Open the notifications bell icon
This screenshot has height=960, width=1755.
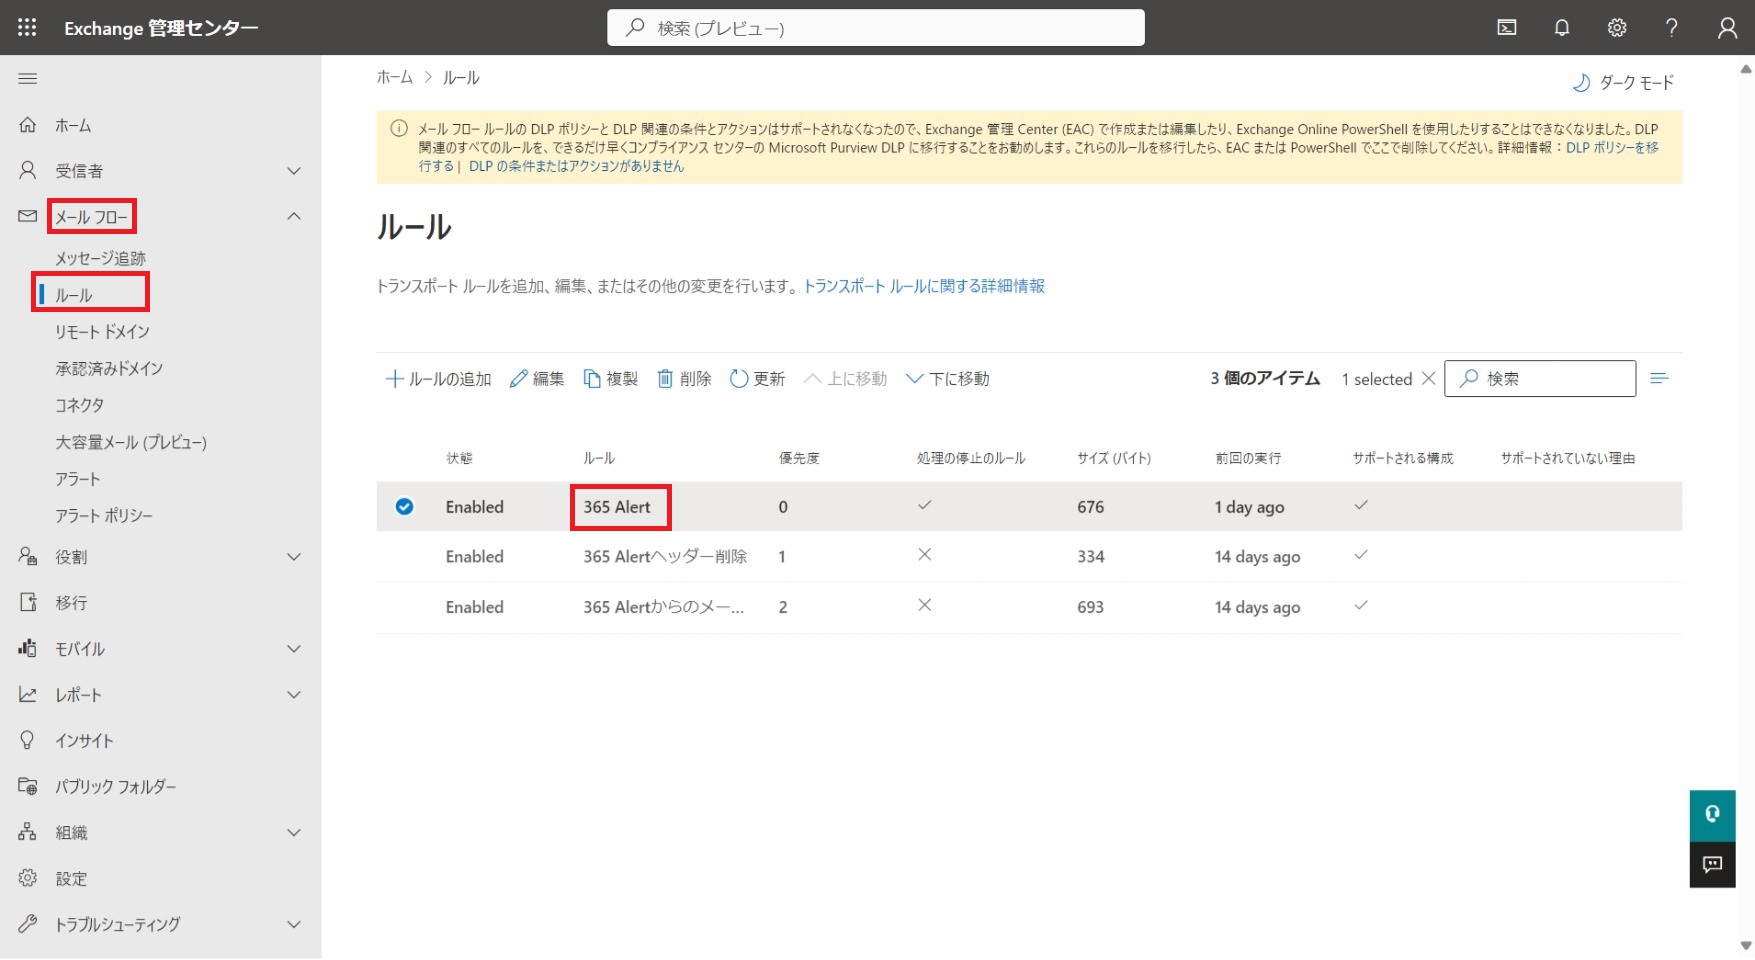1561,28
